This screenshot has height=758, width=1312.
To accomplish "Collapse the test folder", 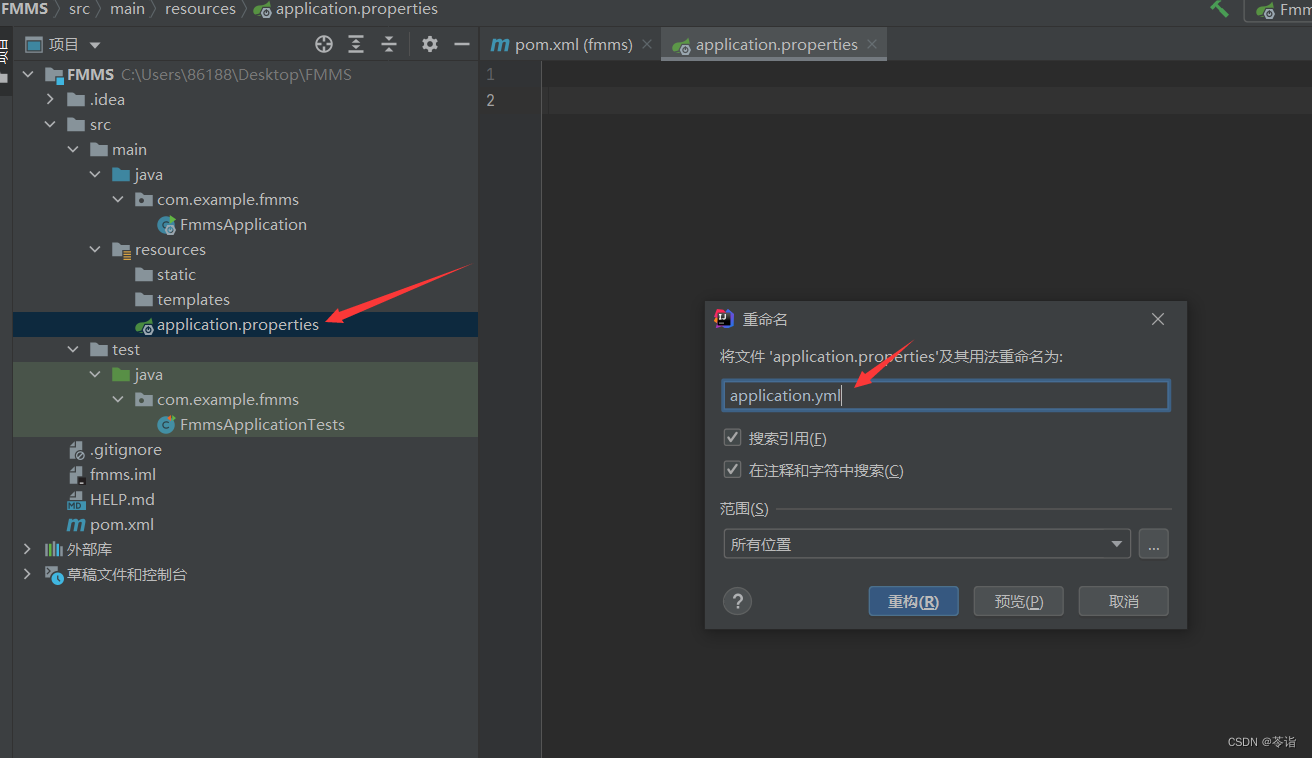I will 73,350.
